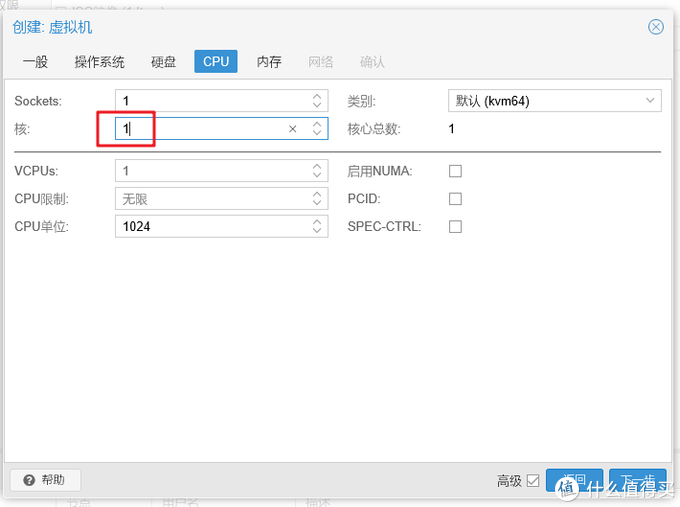
Task: Increase the VCPUs value
Action: [317, 166]
